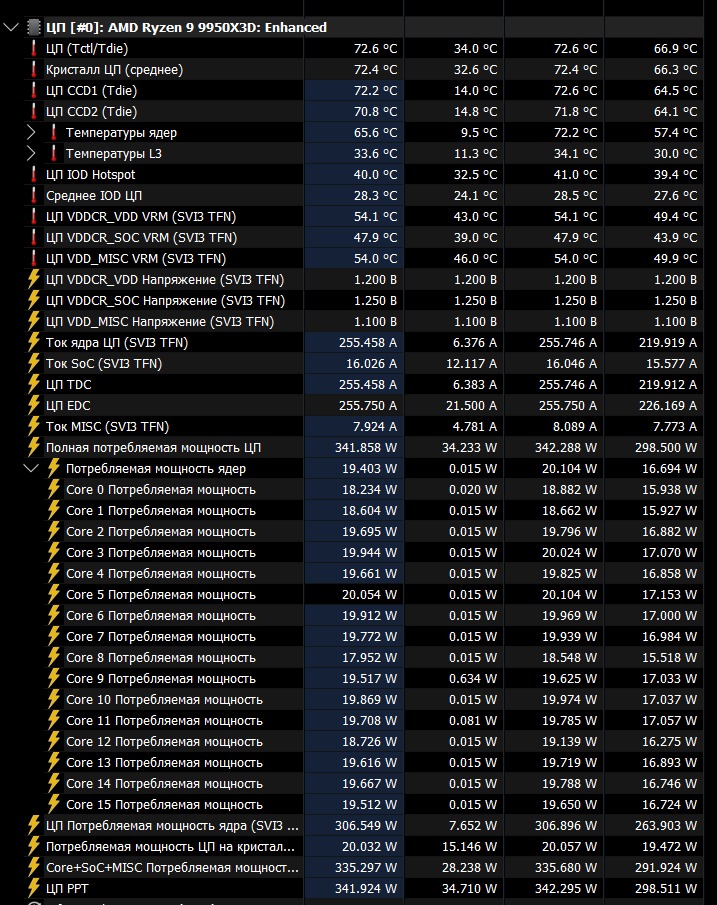The height and width of the screenshot is (905, 717).
Task: Expand the Температуры ядер subtree
Action: (31, 132)
